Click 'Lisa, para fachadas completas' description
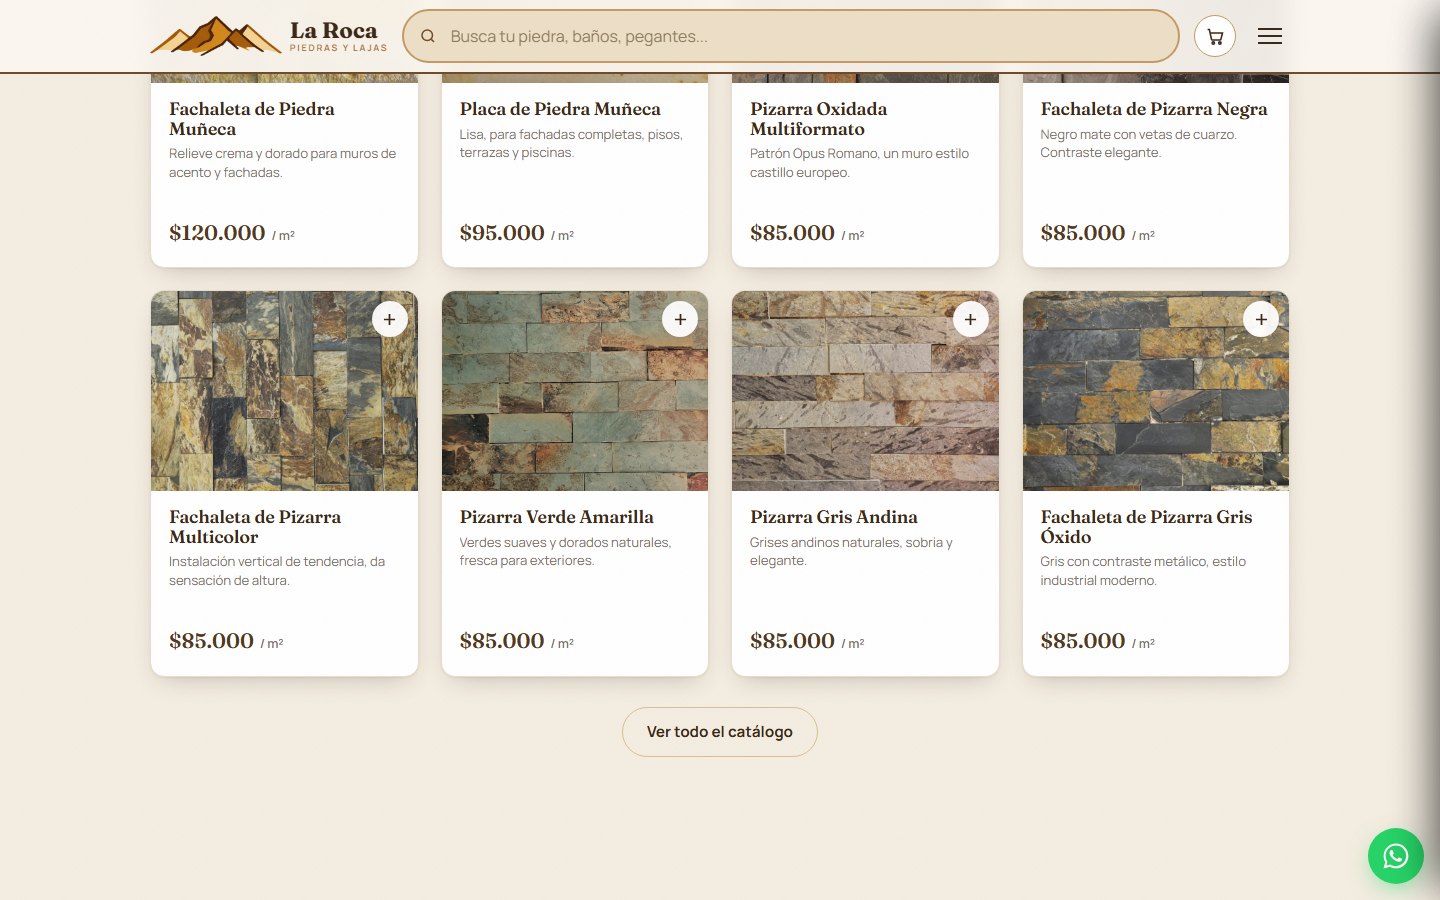1440x900 pixels. [571, 144]
